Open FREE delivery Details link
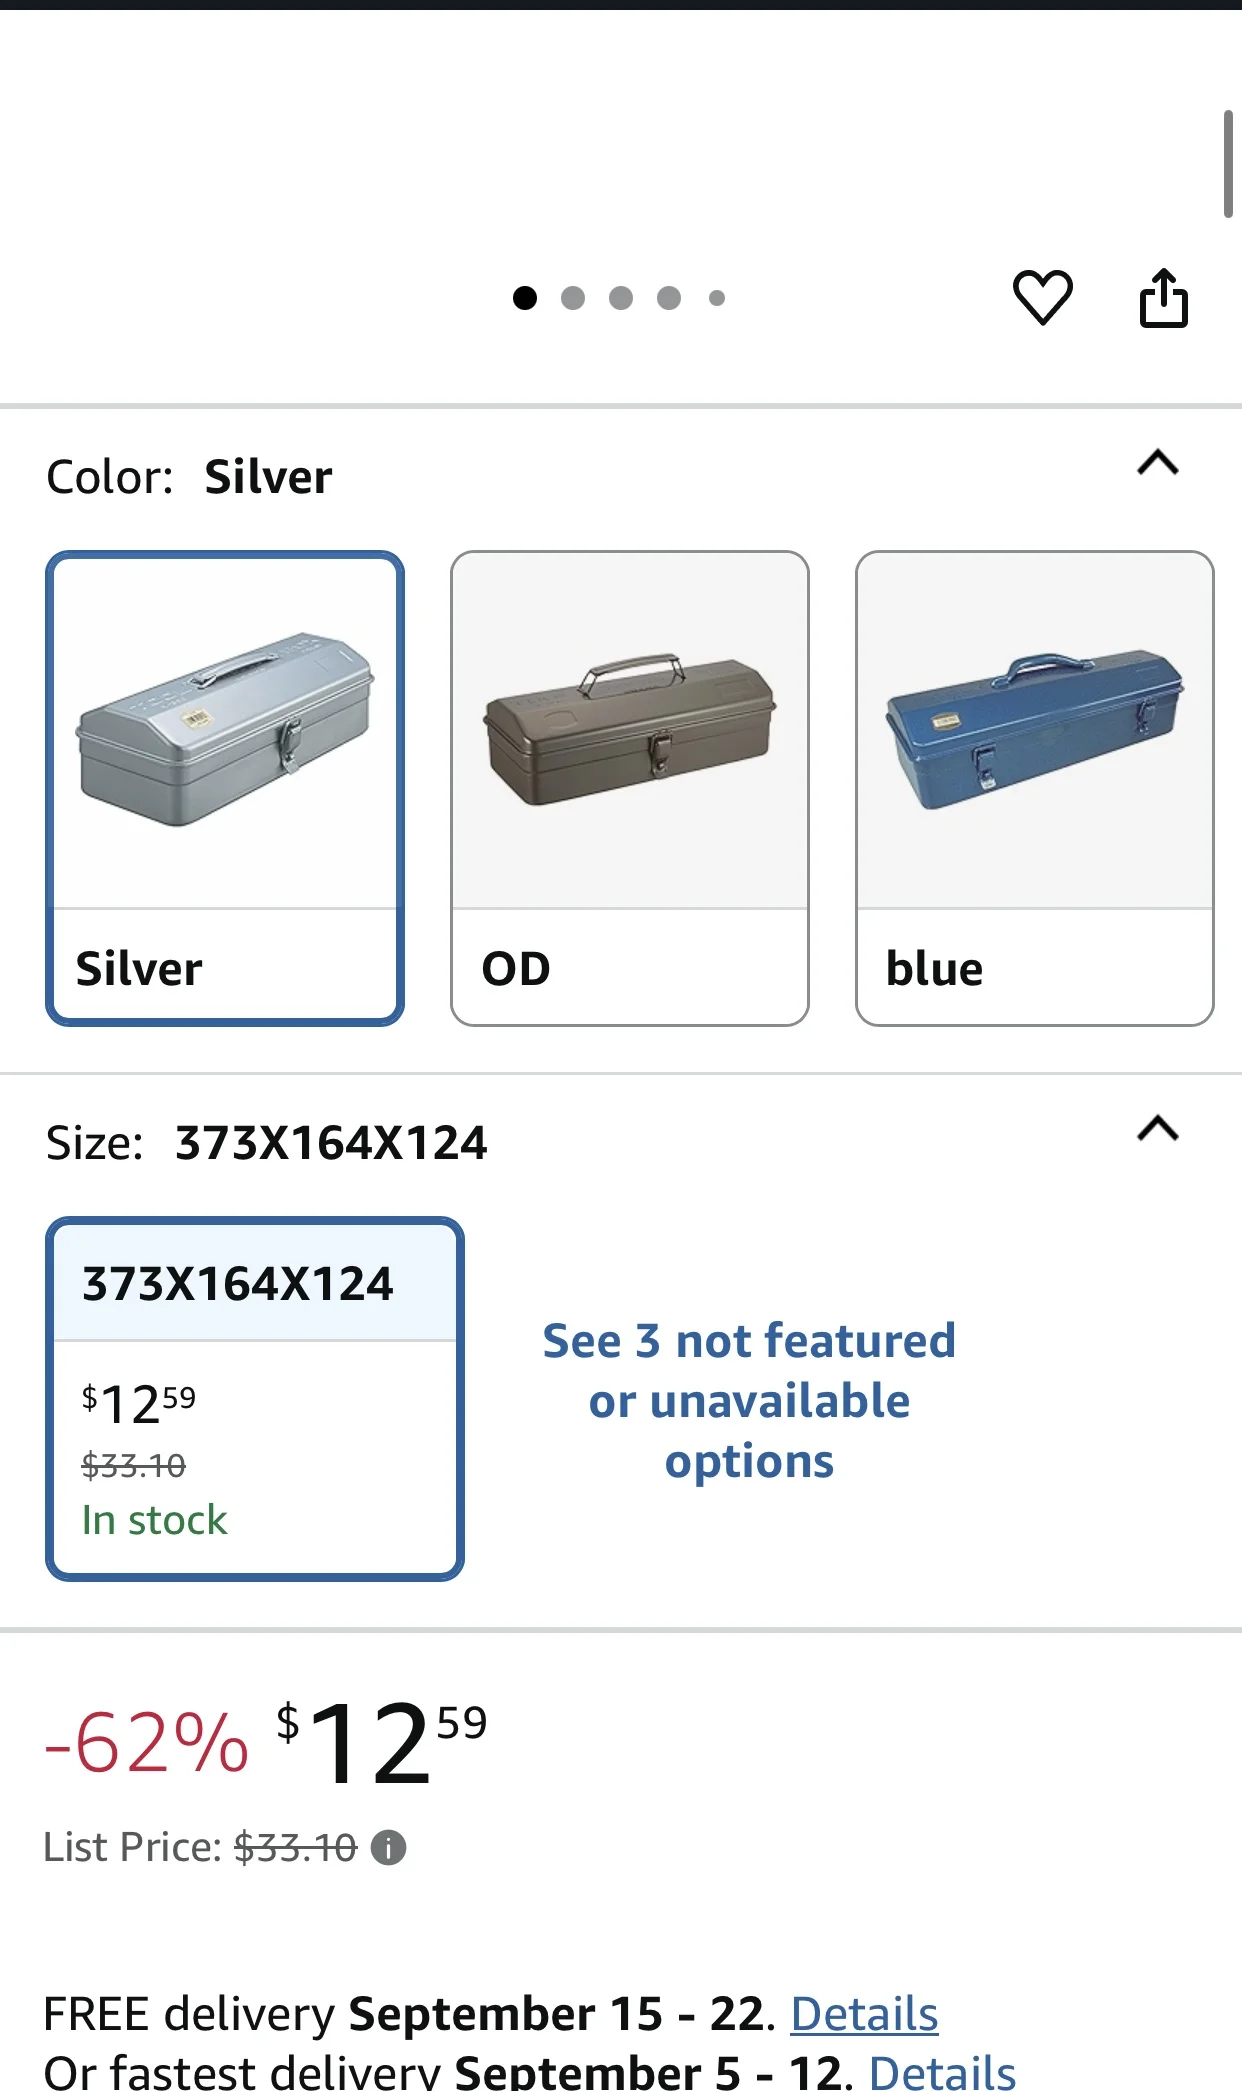This screenshot has width=1242, height=2091. (864, 2013)
